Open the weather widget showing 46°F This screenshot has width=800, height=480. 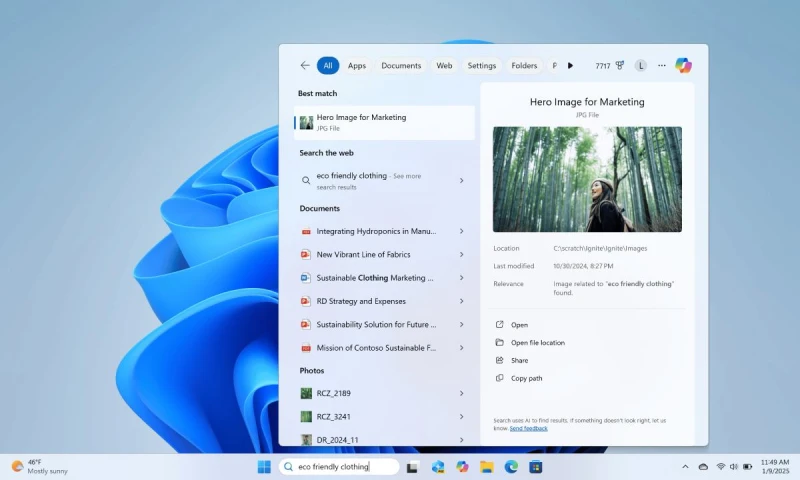[x=40, y=467]
